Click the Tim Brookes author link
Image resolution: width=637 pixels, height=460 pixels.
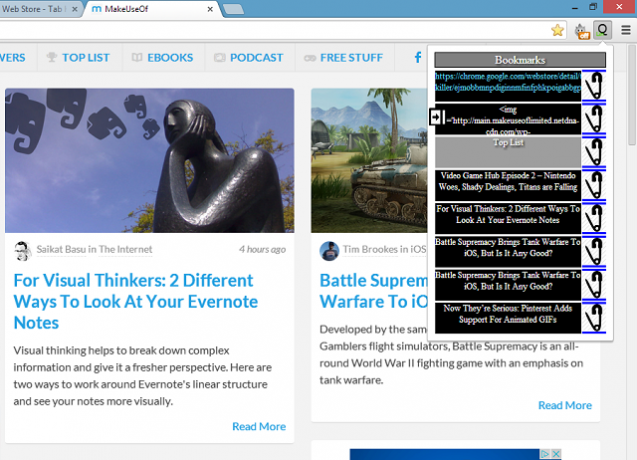click(370, 249)
